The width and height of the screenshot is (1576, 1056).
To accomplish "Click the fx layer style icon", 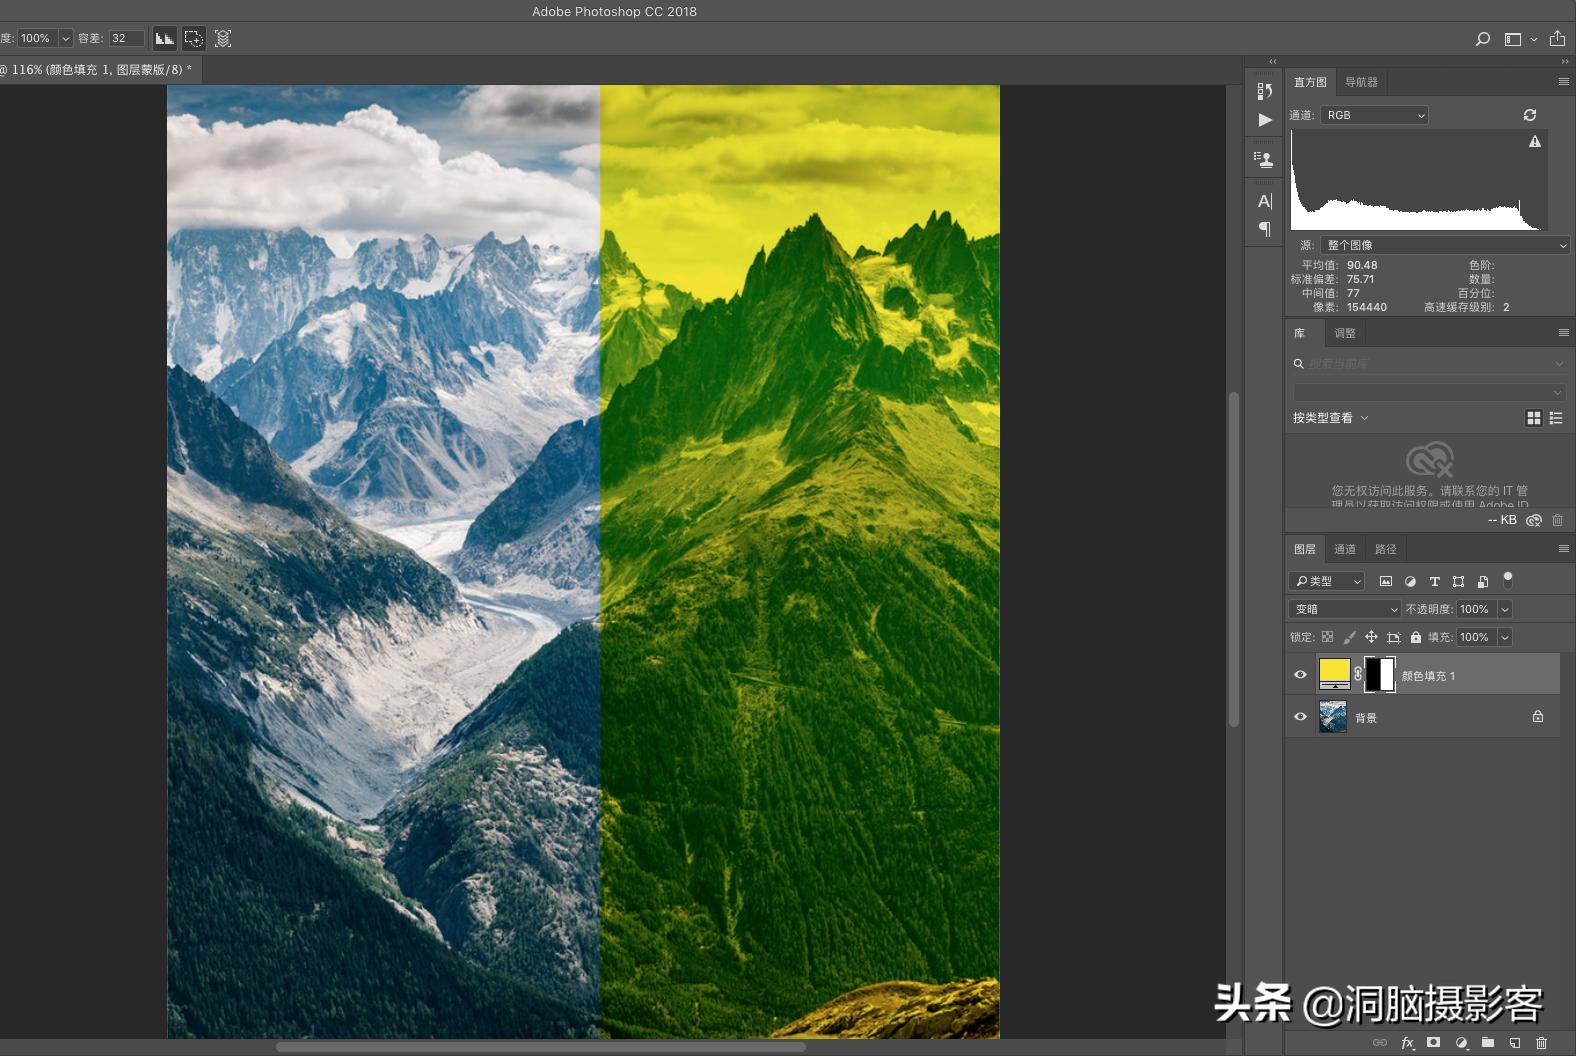I will click(1407, 1043).
